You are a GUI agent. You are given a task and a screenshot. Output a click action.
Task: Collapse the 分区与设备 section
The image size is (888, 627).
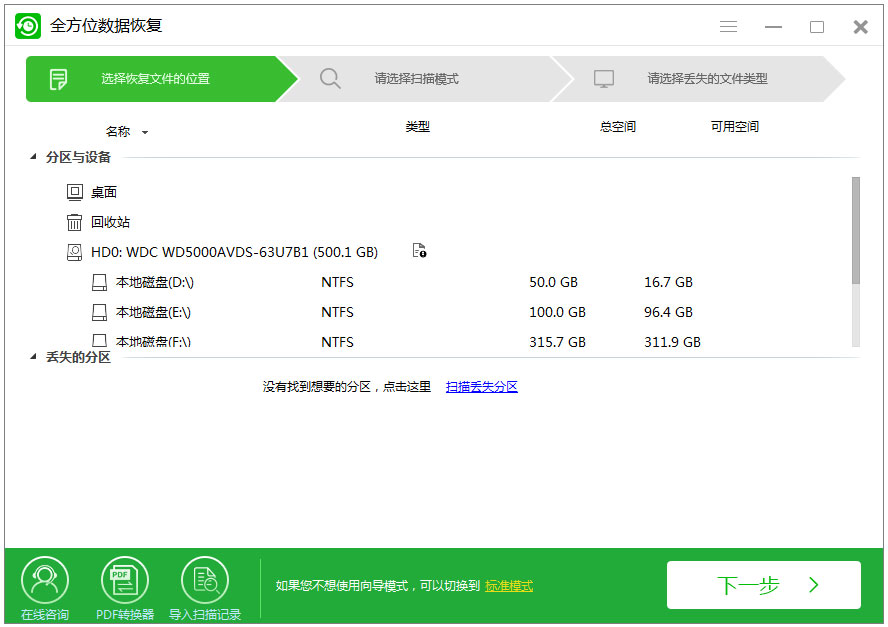pos(32,157)
